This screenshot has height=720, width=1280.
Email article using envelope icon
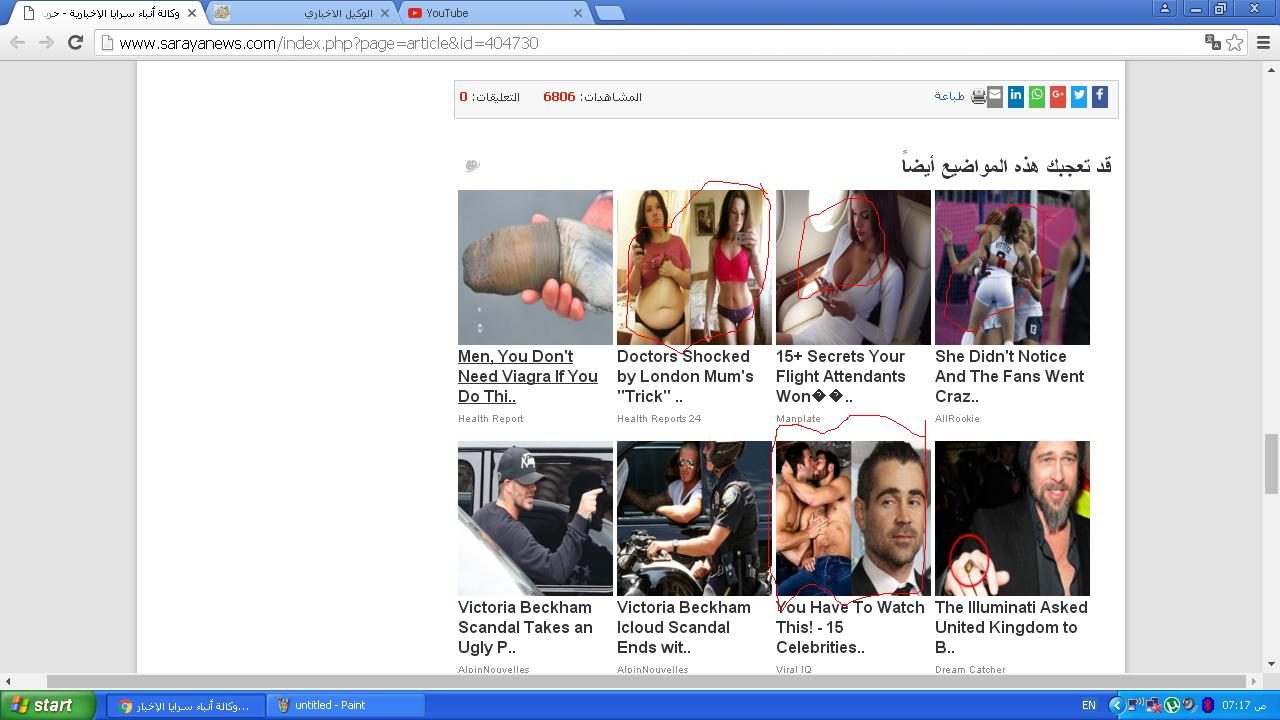click(995, 97)
